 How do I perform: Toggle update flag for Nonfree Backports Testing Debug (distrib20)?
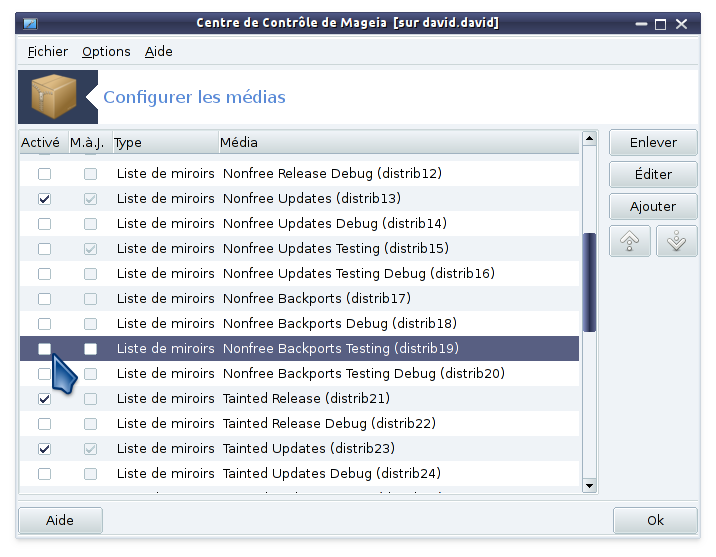tap(90, 374)
